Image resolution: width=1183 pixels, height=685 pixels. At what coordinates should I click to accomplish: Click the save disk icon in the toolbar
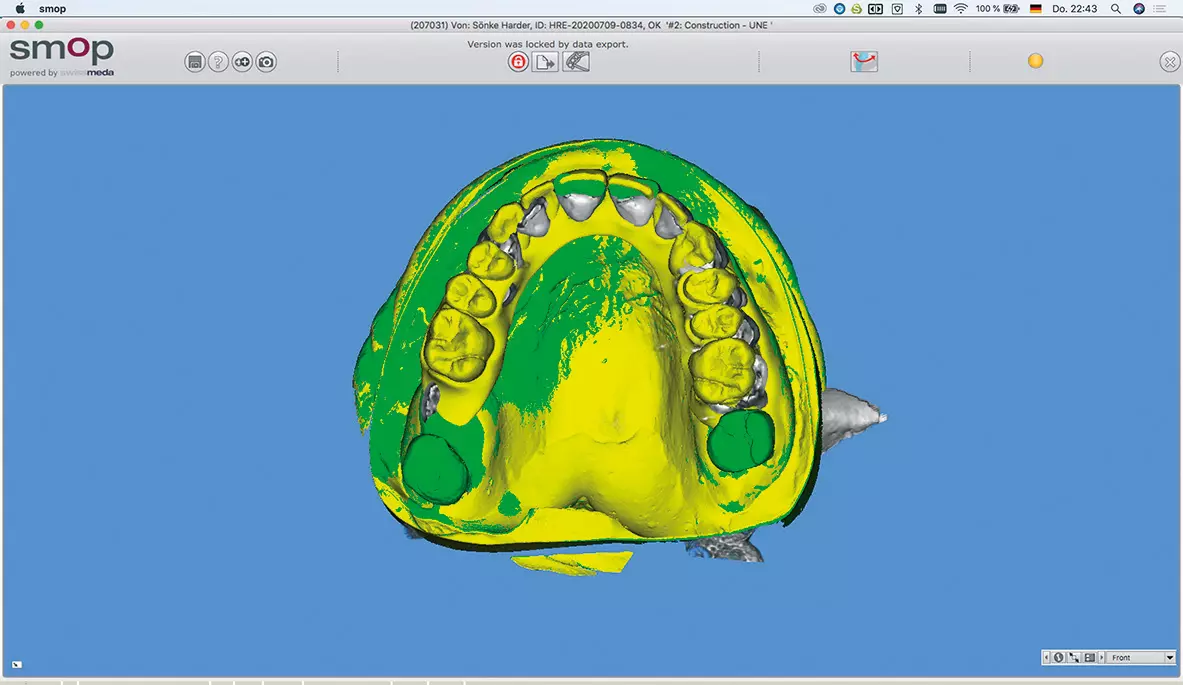195,62
